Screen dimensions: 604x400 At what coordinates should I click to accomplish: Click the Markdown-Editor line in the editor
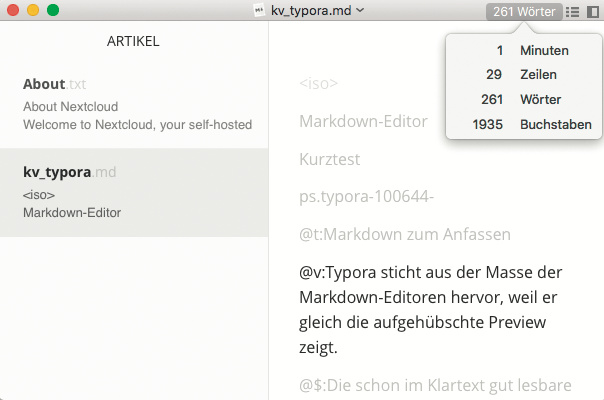tap(363, 122)
